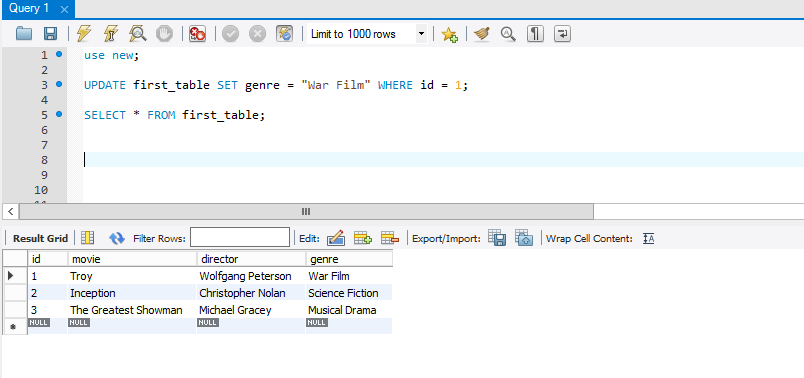Select the Christopher Nolan cell
Image resolution: width=804 pixels, height=378 pixels.
[x=251, y=293]
